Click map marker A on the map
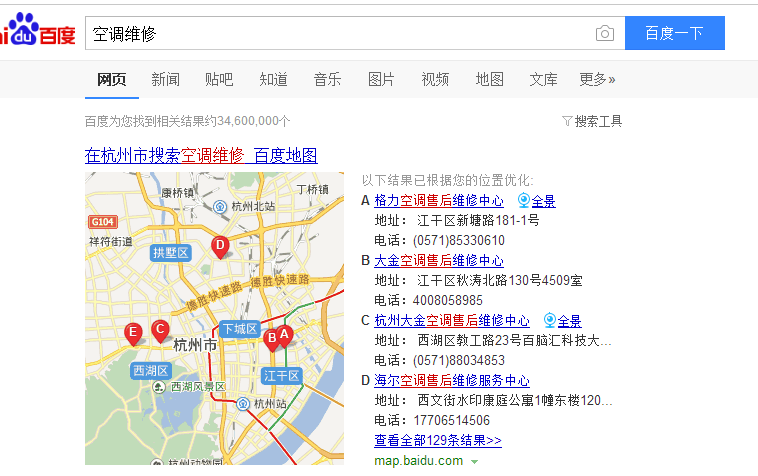 pos(284,334)
